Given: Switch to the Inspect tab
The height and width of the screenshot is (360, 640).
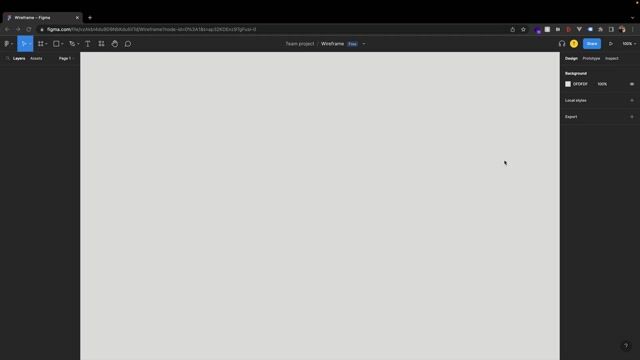Looking at the screenshot, I should pos(611,58).
